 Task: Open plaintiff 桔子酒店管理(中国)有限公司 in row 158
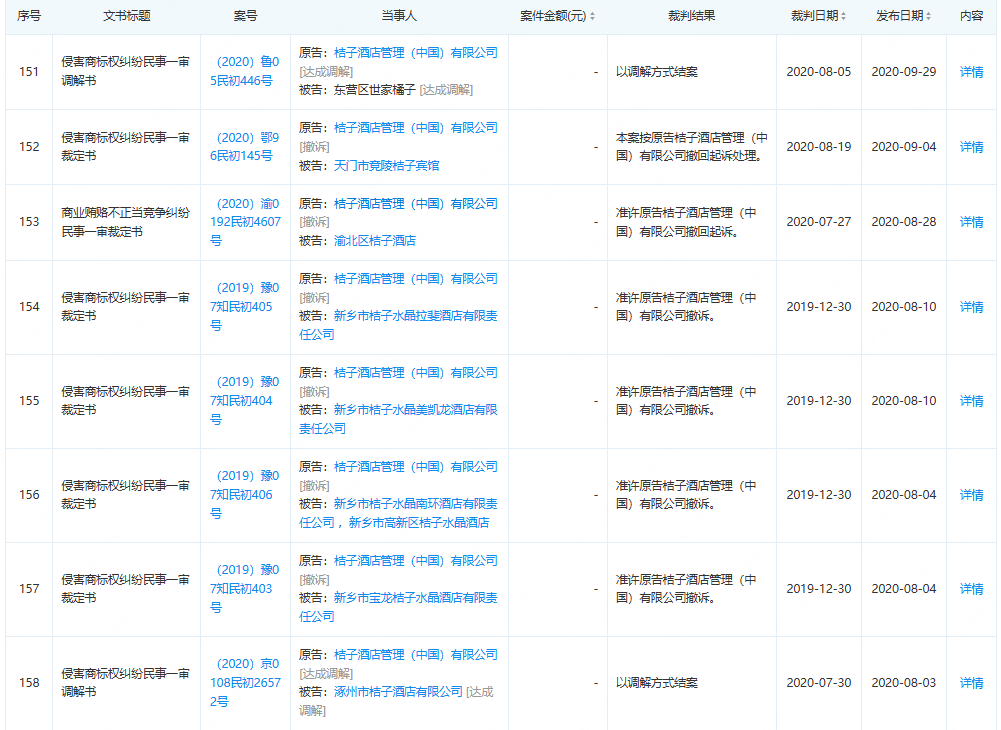(x=416, y=655)
